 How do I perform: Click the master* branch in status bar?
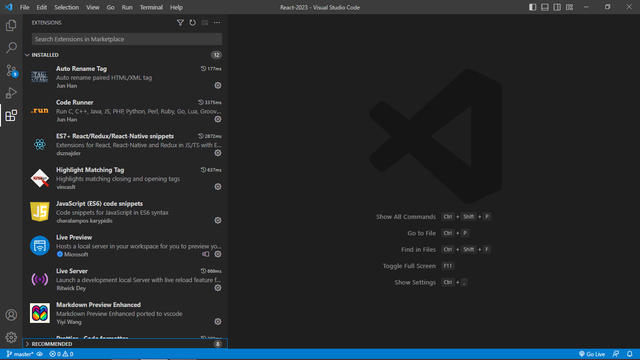(20, 354)
